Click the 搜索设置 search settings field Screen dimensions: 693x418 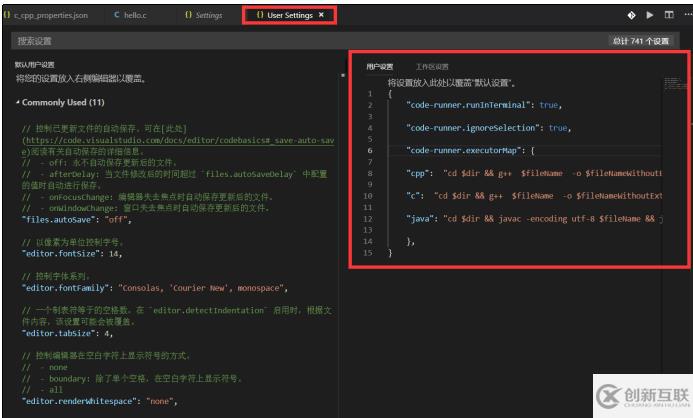coord(309,41)
